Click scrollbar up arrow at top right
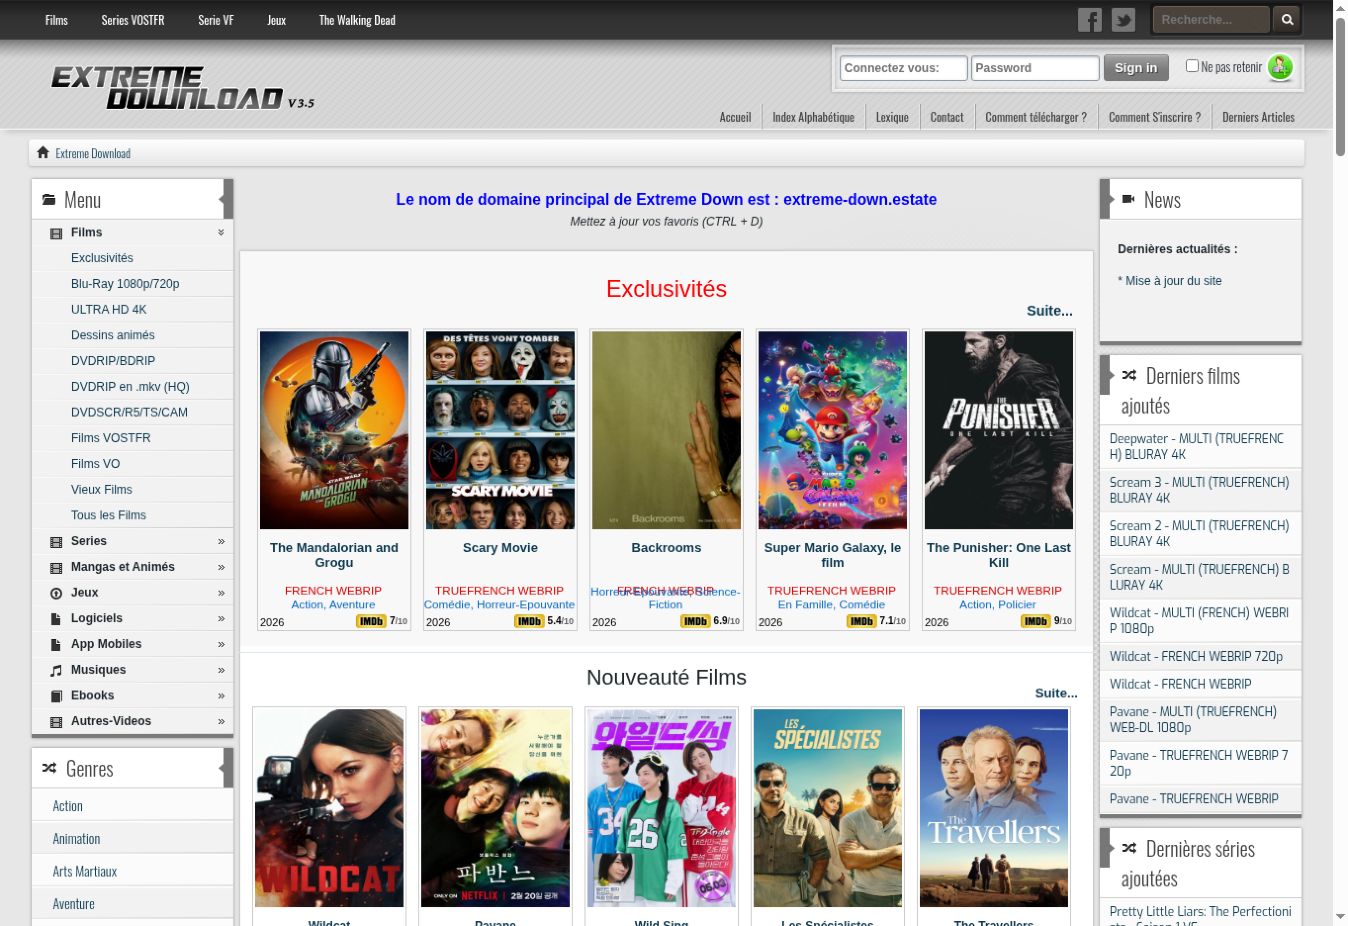Viewport: 1348px width, 926px height. click(1340, 7)
